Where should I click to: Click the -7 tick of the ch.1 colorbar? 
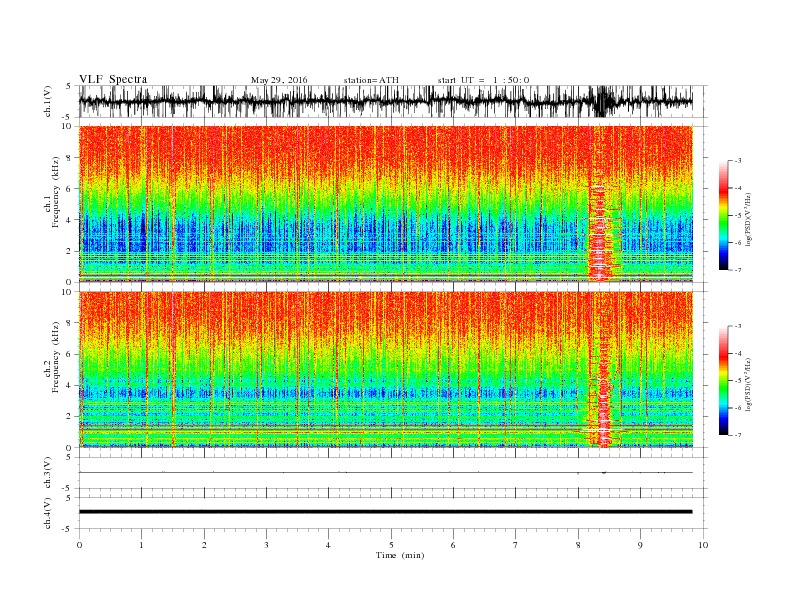(737, 270)
